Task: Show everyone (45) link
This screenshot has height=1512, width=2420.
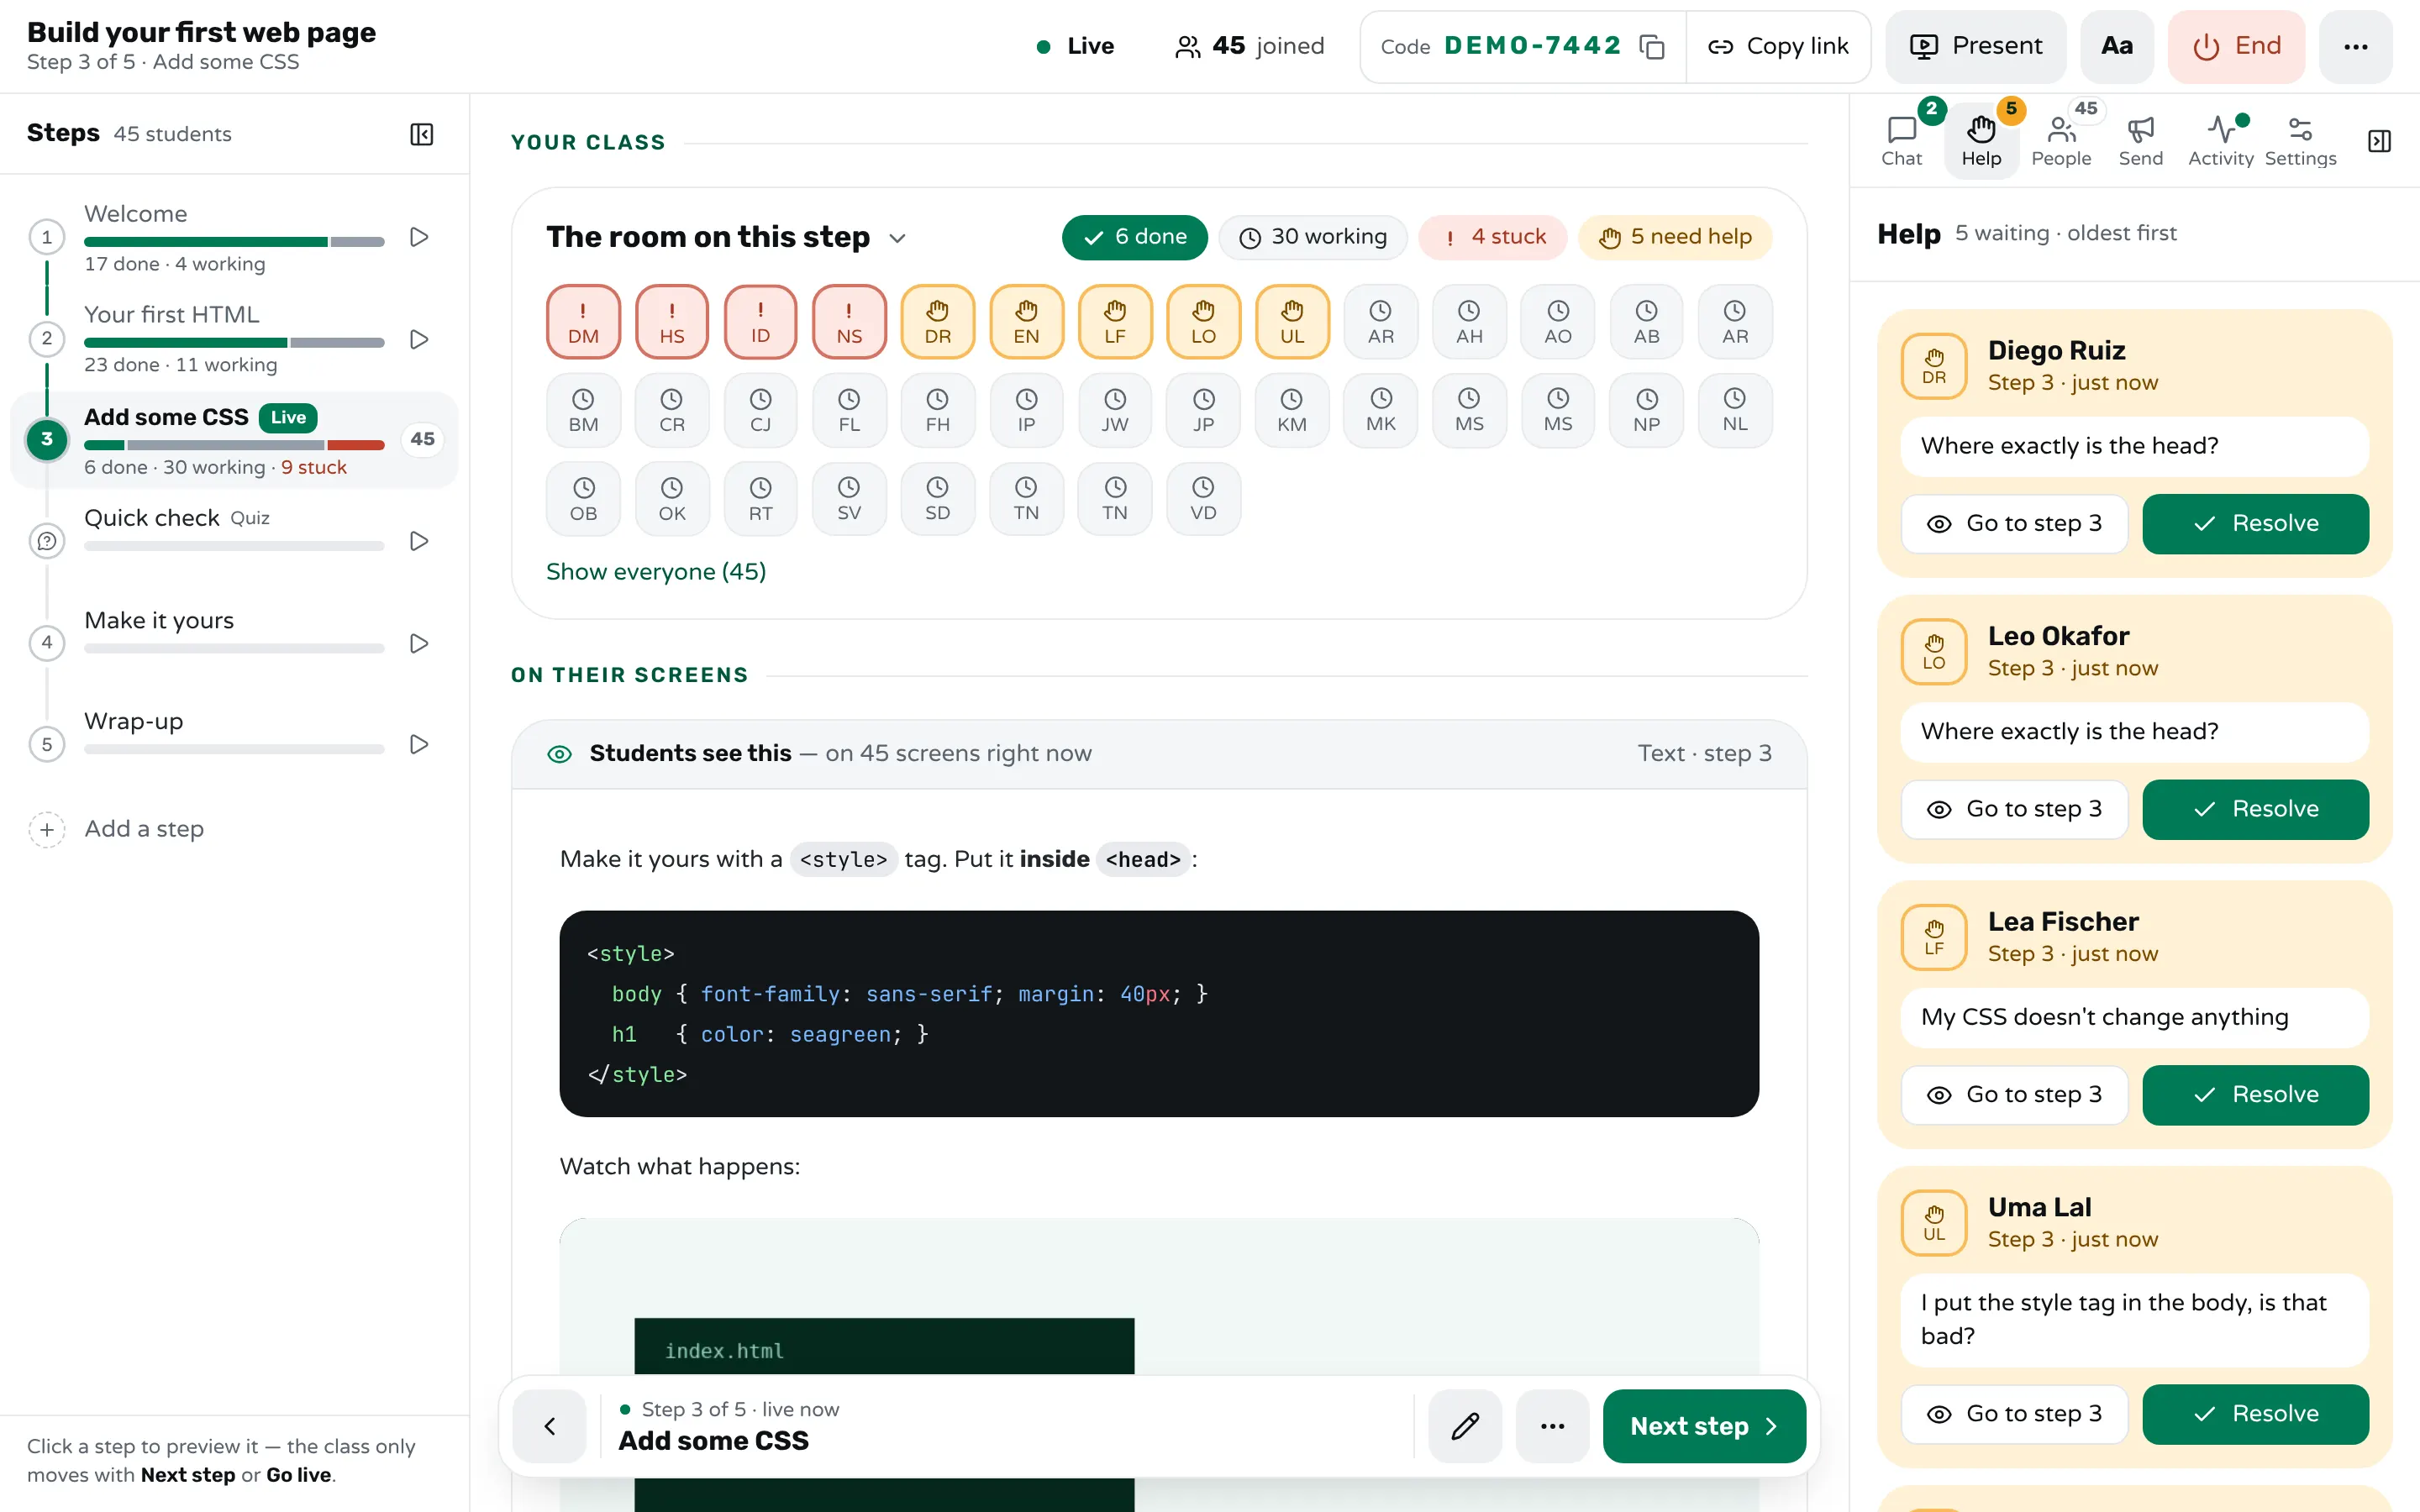Action: pyautogui.click(x=656, y=572)
